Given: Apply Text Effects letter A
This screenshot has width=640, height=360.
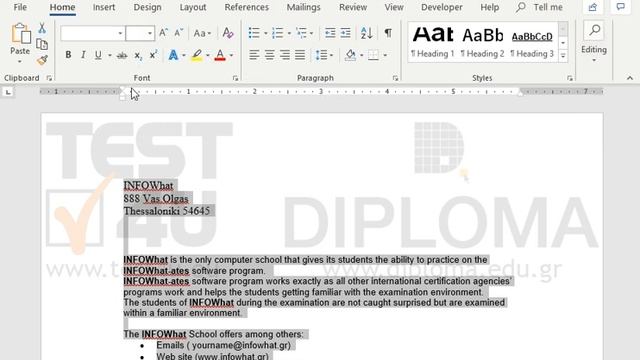Looking at the screenshot, I should point(173,55).
